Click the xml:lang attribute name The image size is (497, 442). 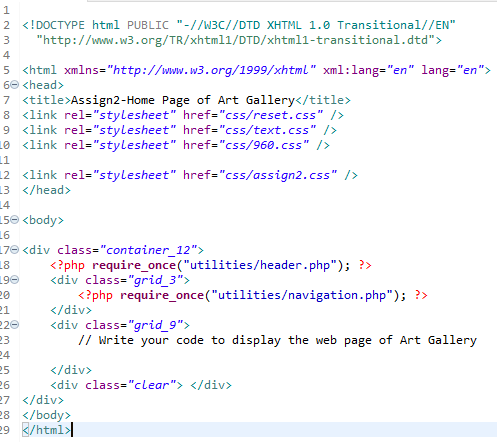[351, 70]
